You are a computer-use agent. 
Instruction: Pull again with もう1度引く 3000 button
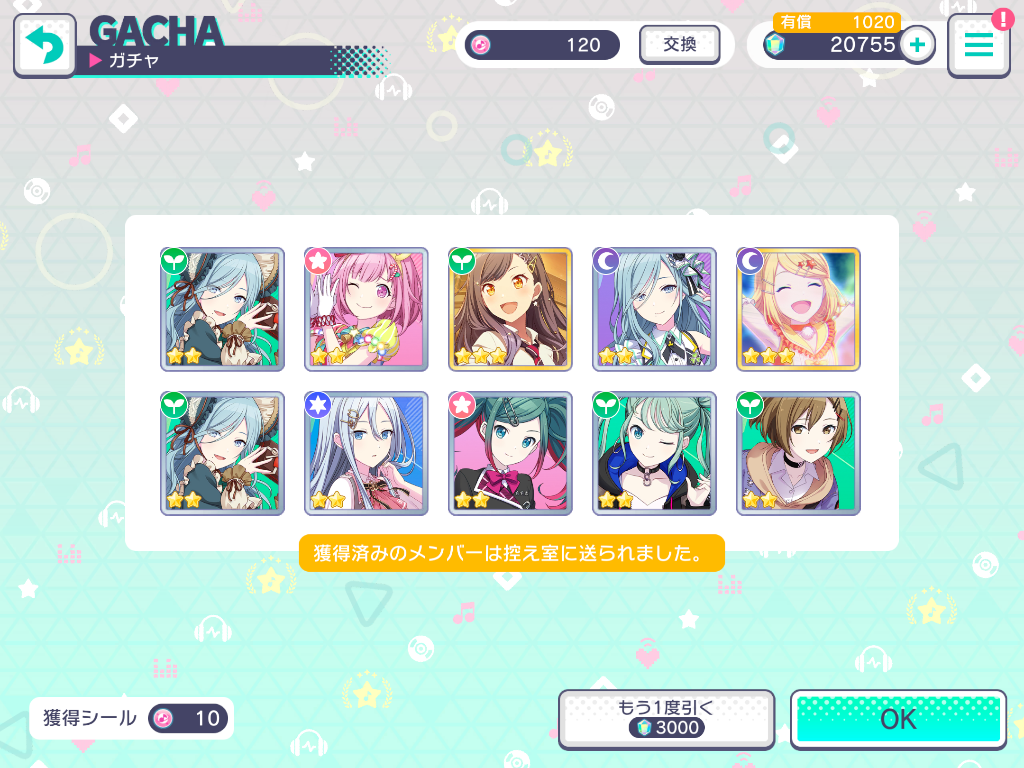coord(666,718)
